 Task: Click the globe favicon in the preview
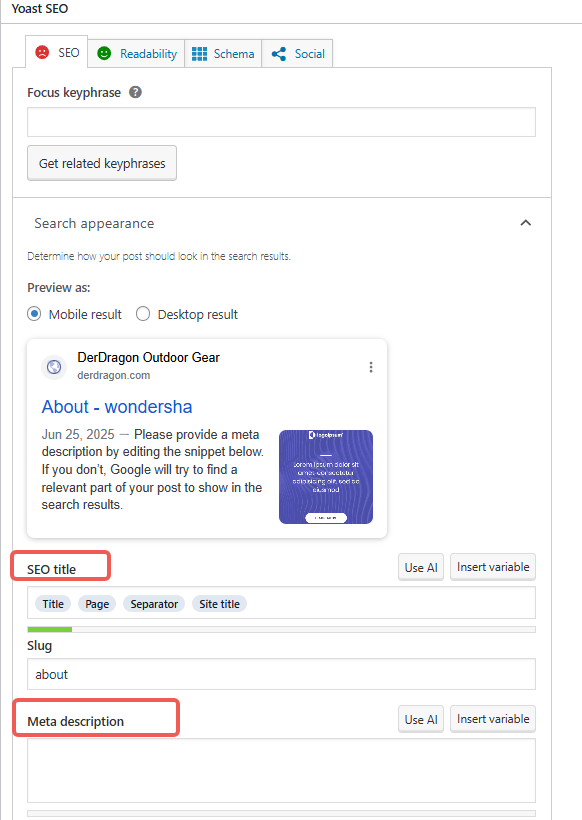tap(54, 367)
